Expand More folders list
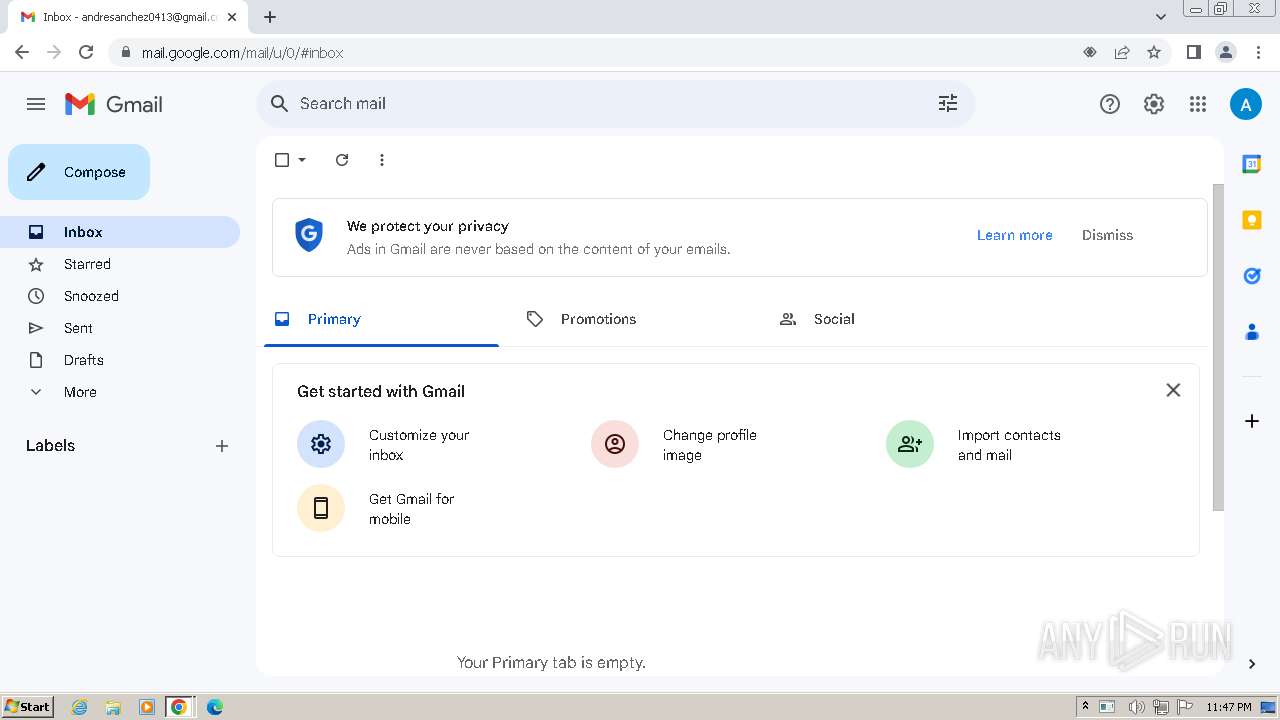This screenshot has height=720, width=1280. [x=120, y=392]
